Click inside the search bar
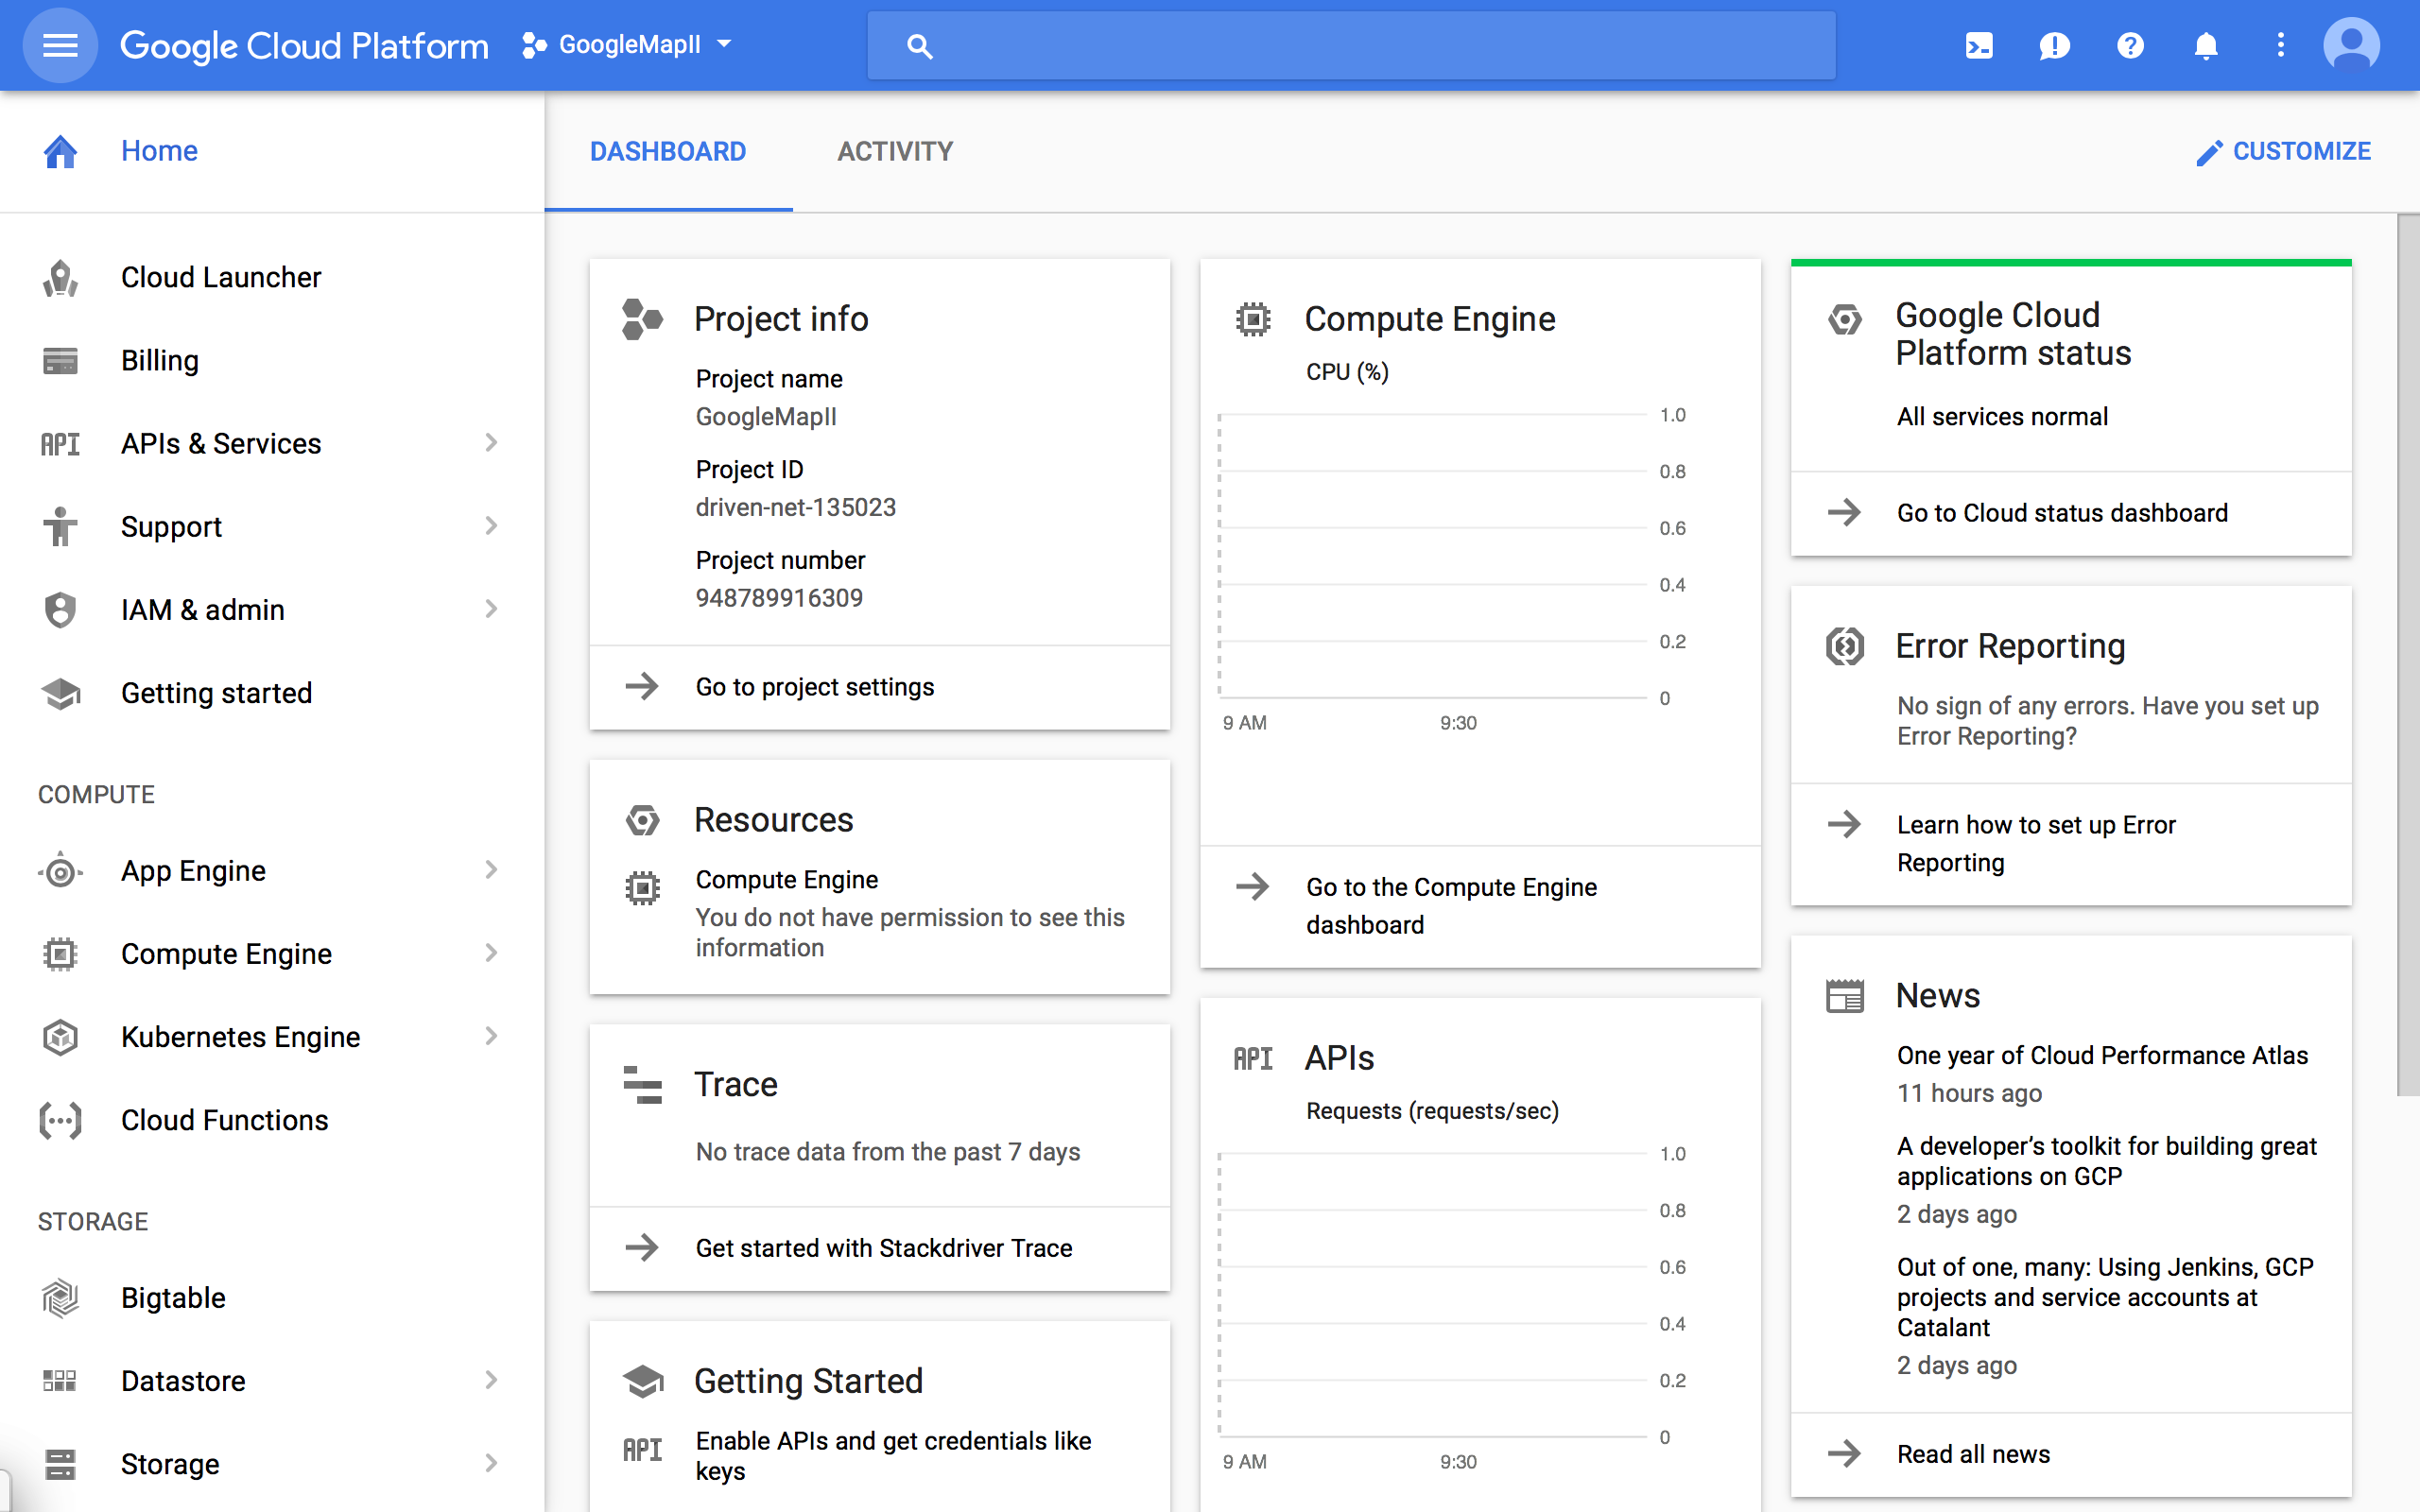Screen dimensions: 2420x1512 tap(1350, 45)
